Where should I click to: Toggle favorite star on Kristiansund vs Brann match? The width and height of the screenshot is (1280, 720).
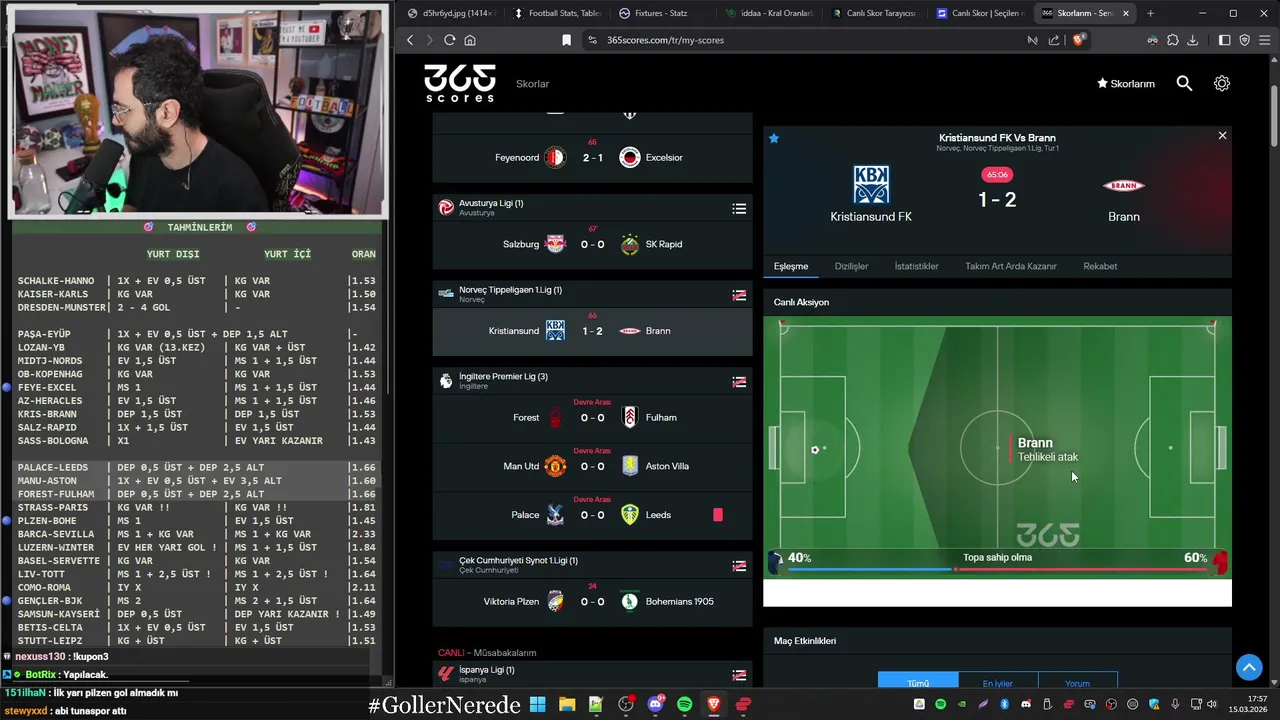(774, 138)
